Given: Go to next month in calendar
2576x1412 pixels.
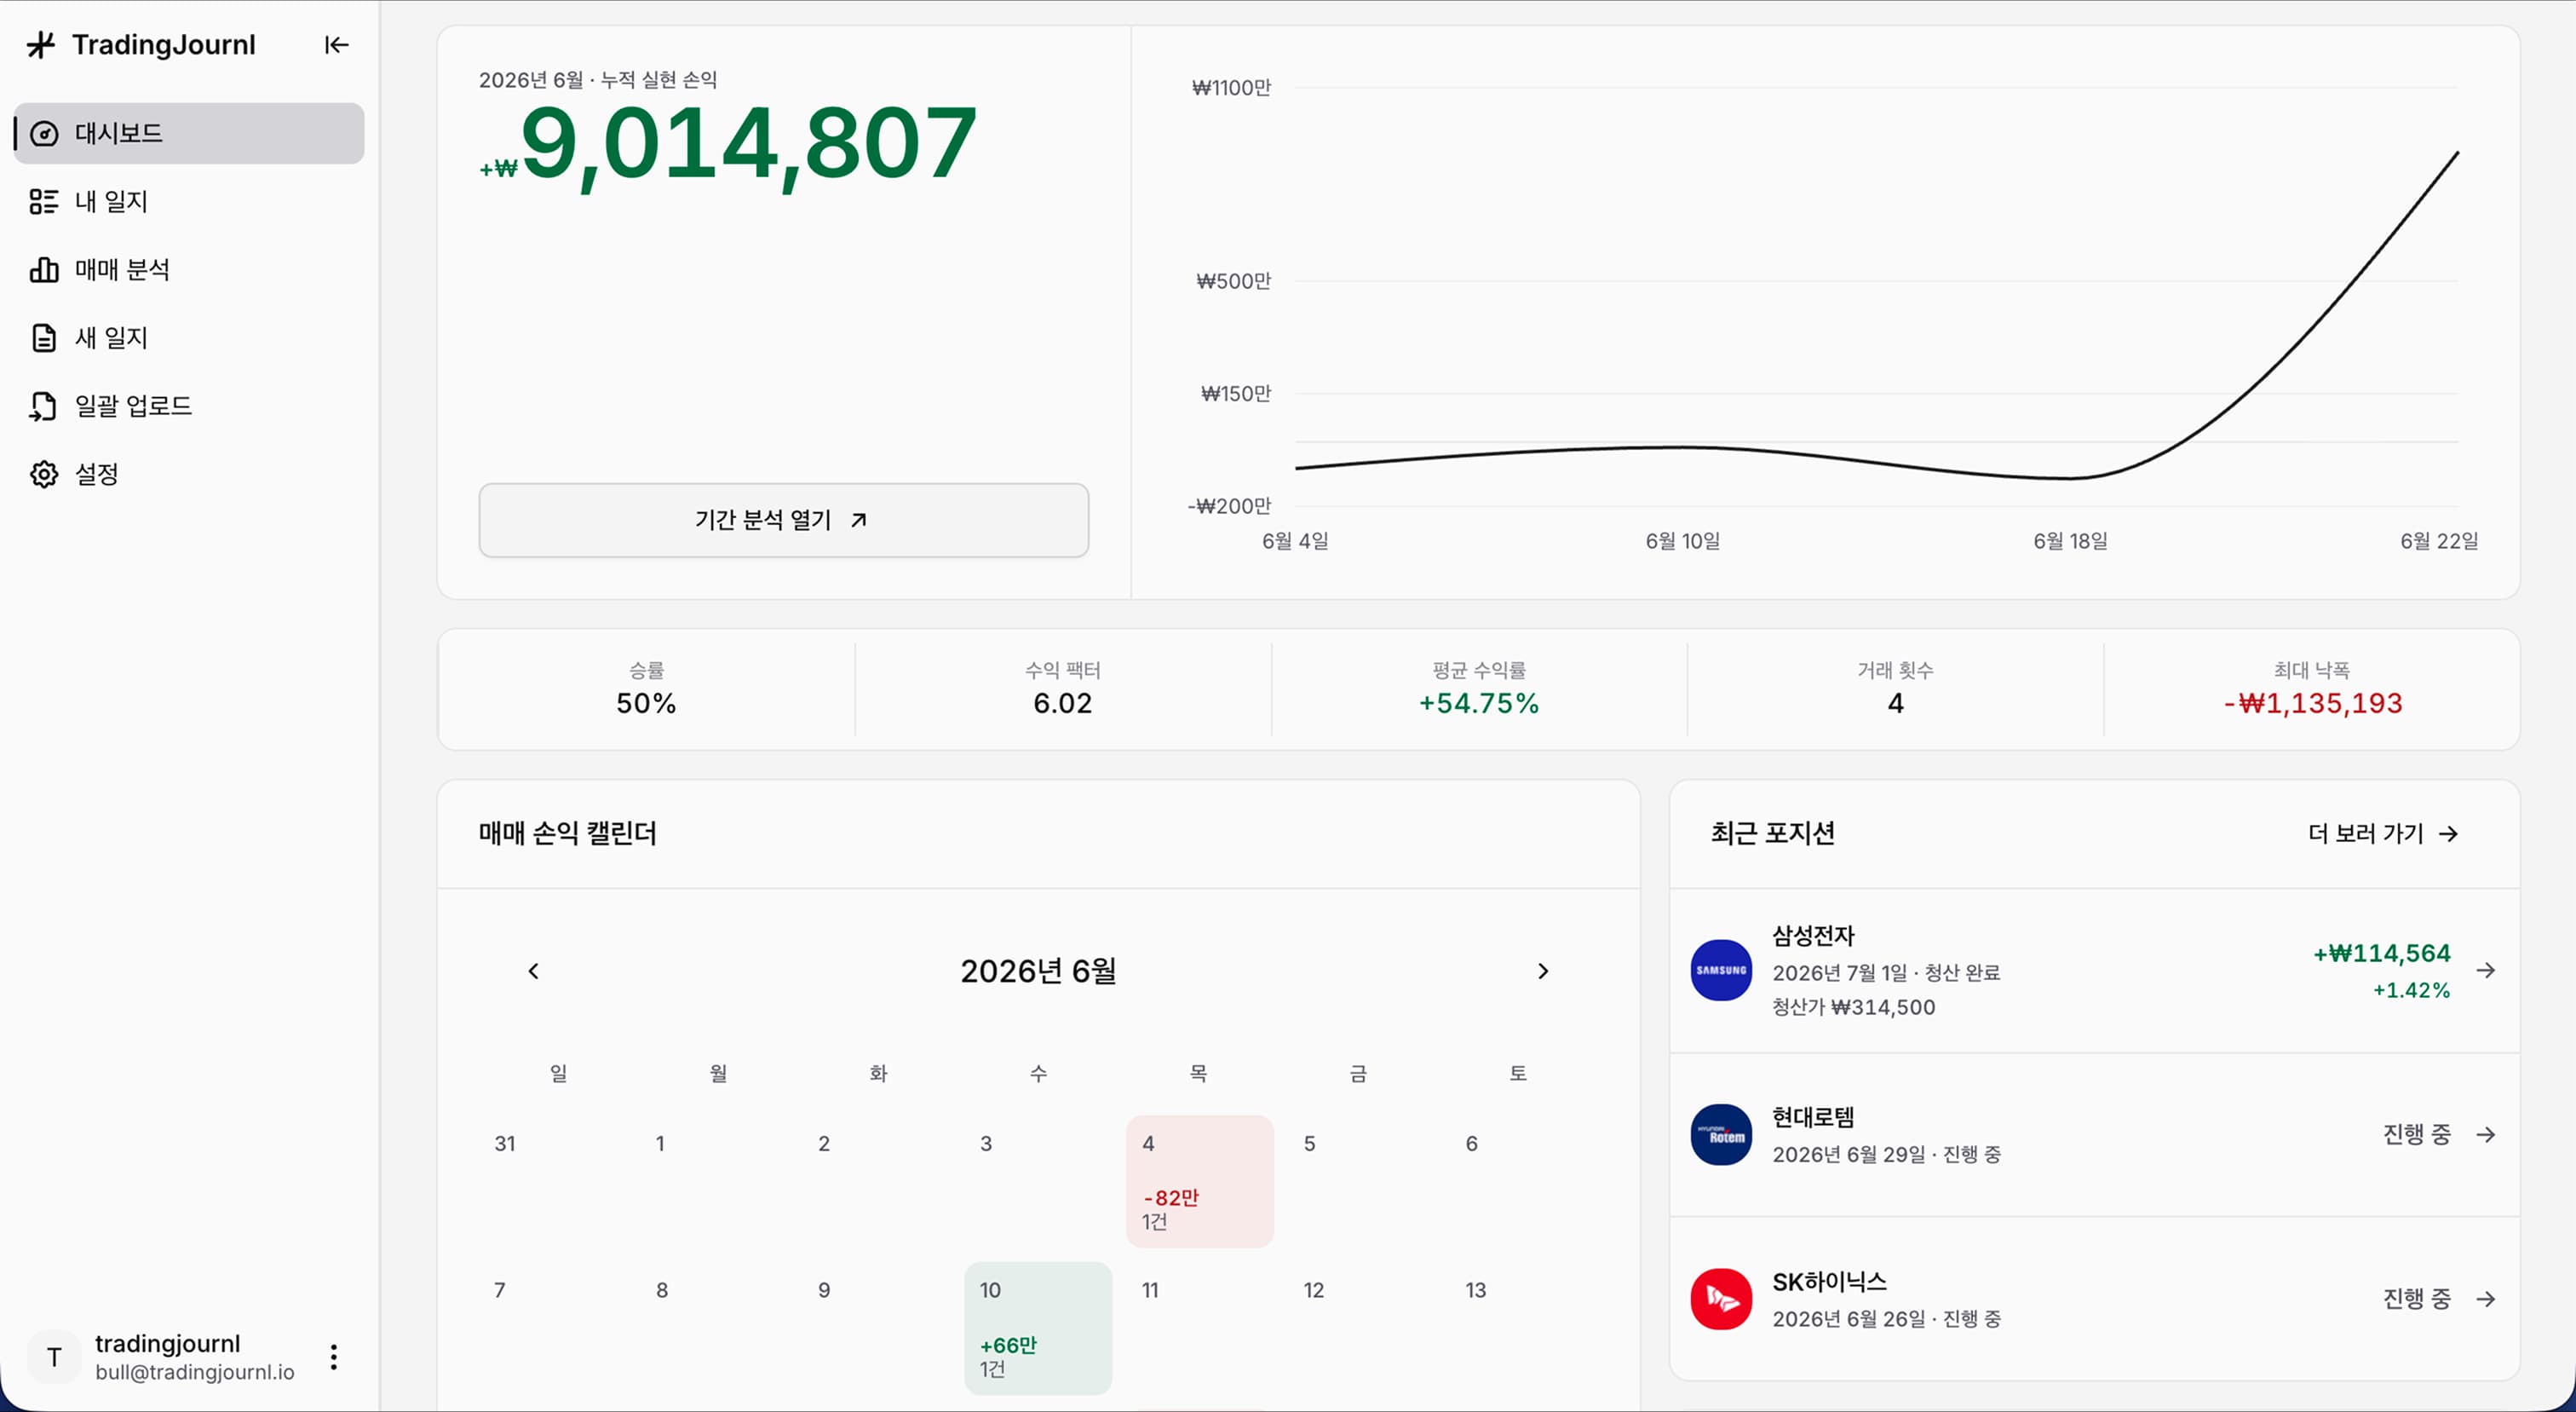Looking at the screenshot, I should tap(1543, 971).
